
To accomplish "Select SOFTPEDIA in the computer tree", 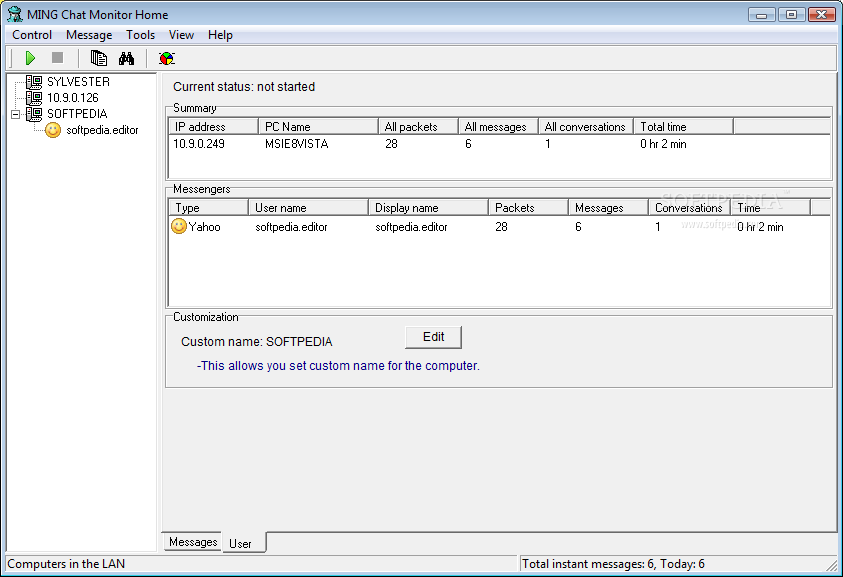I will [77, 114].
